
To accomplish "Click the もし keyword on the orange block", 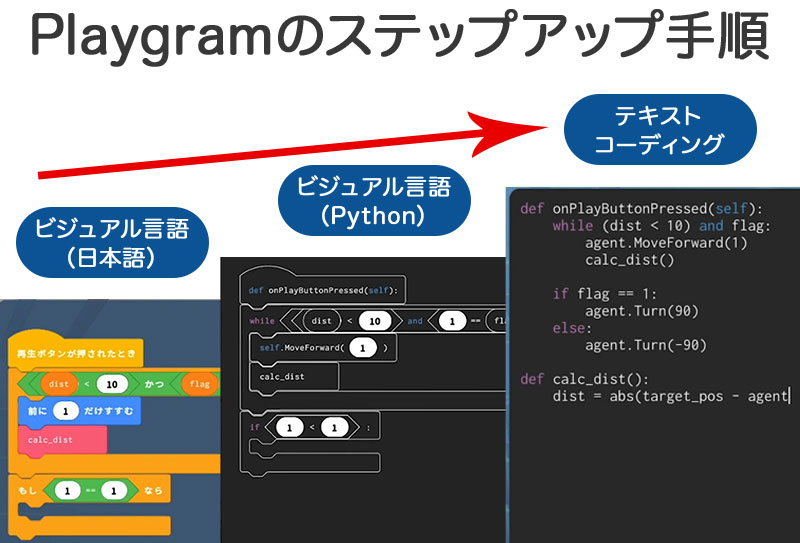I will (x=28, y=490).
